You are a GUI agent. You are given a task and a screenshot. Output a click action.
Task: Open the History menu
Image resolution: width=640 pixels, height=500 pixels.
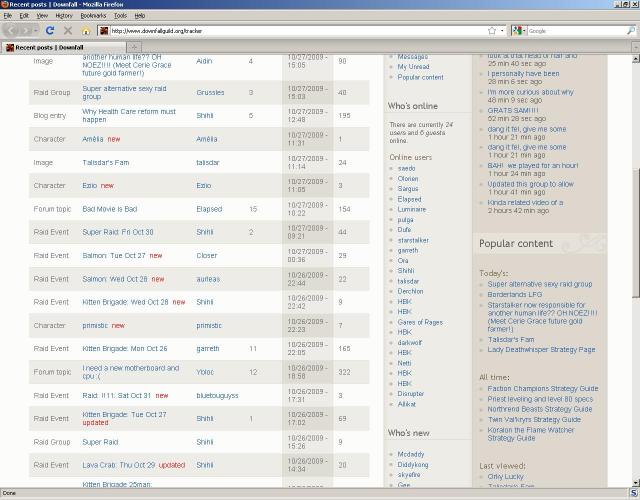(x=64, y=16)
